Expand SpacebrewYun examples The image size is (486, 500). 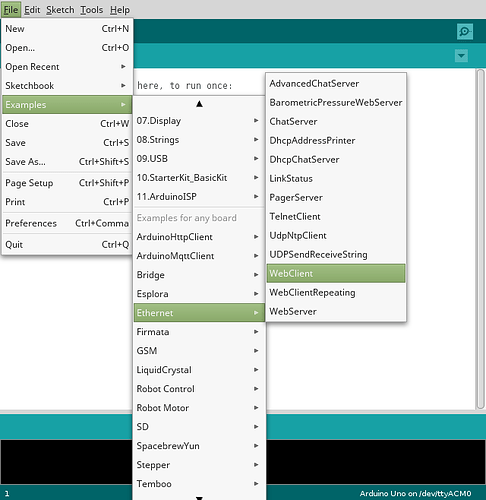(199, 446)
